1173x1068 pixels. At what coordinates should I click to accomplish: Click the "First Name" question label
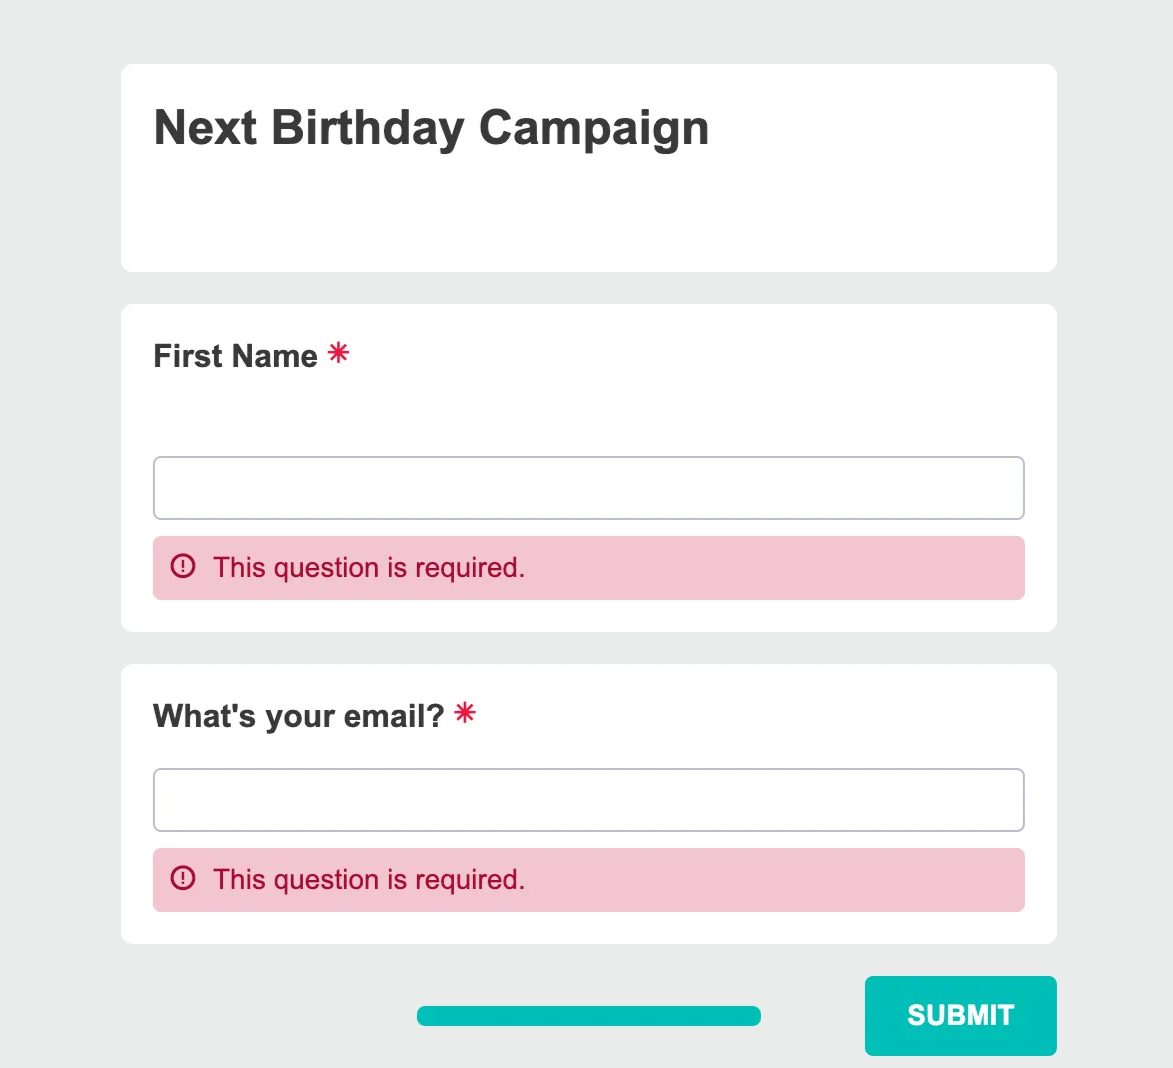coord(236,356)
